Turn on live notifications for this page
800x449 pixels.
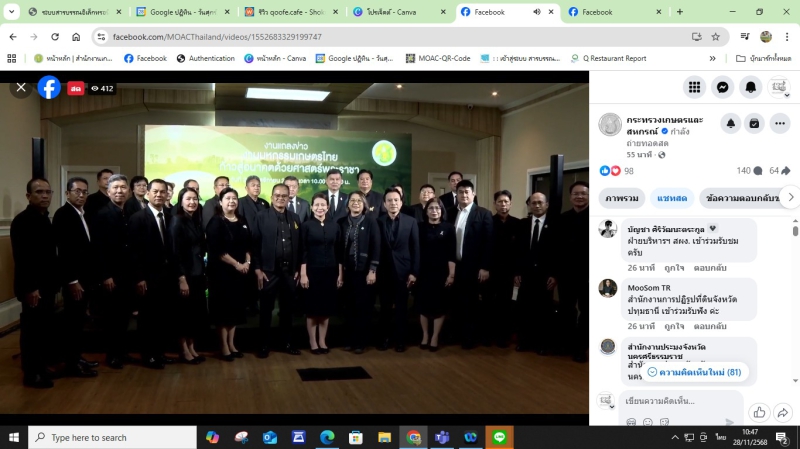[x=731, y=123]
